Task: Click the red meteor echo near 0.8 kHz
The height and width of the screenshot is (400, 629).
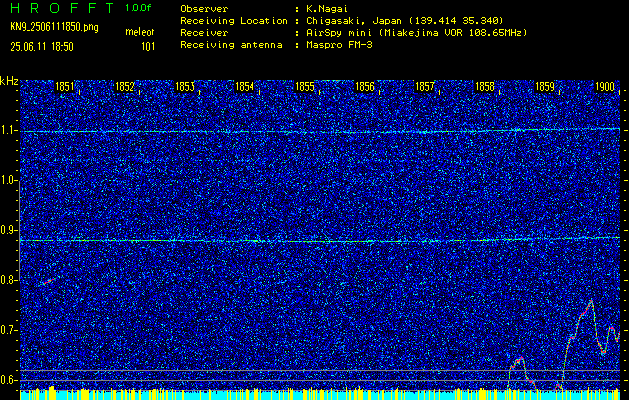Action: (49, 281)
